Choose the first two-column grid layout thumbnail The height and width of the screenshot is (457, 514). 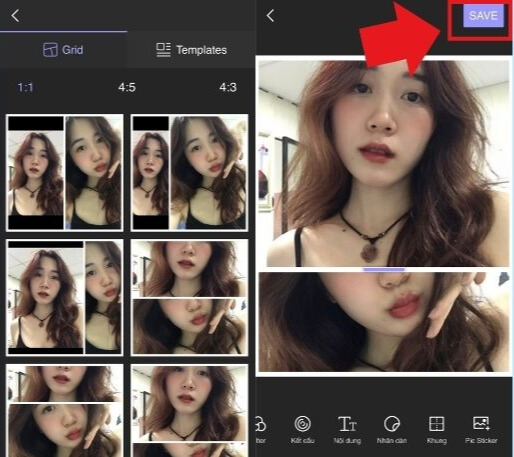pyautogui.click(x=65, y=173)
